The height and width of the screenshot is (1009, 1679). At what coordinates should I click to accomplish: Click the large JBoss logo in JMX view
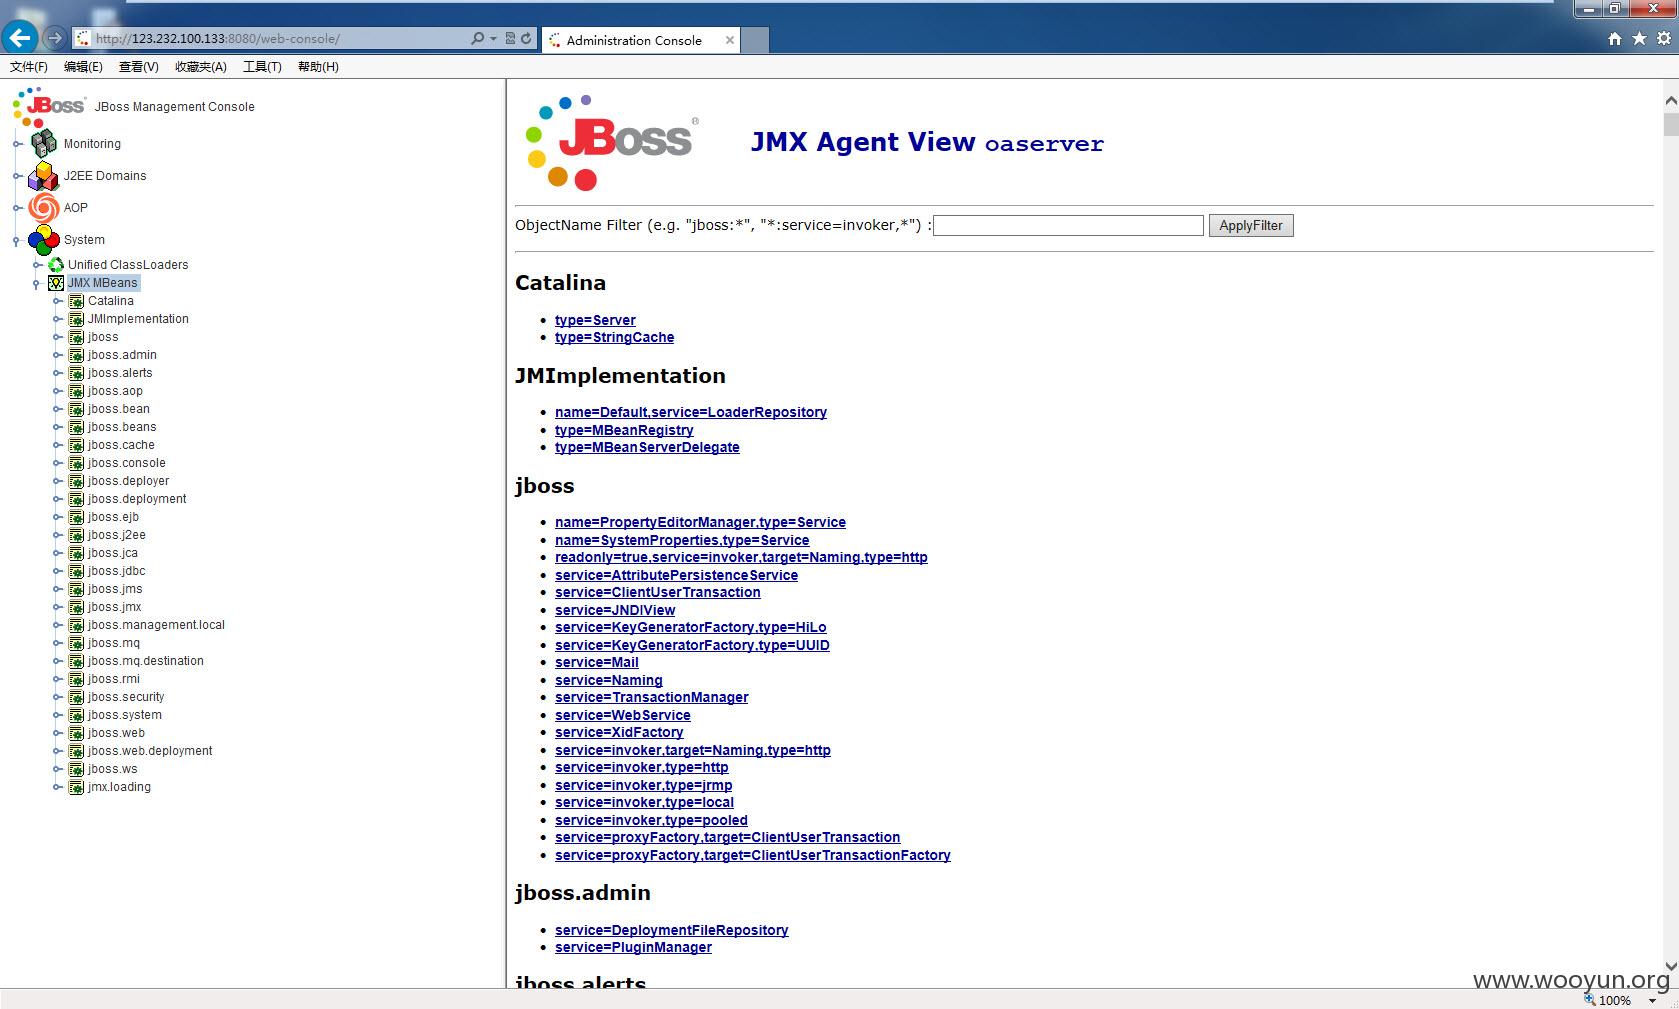click(612, 143)
